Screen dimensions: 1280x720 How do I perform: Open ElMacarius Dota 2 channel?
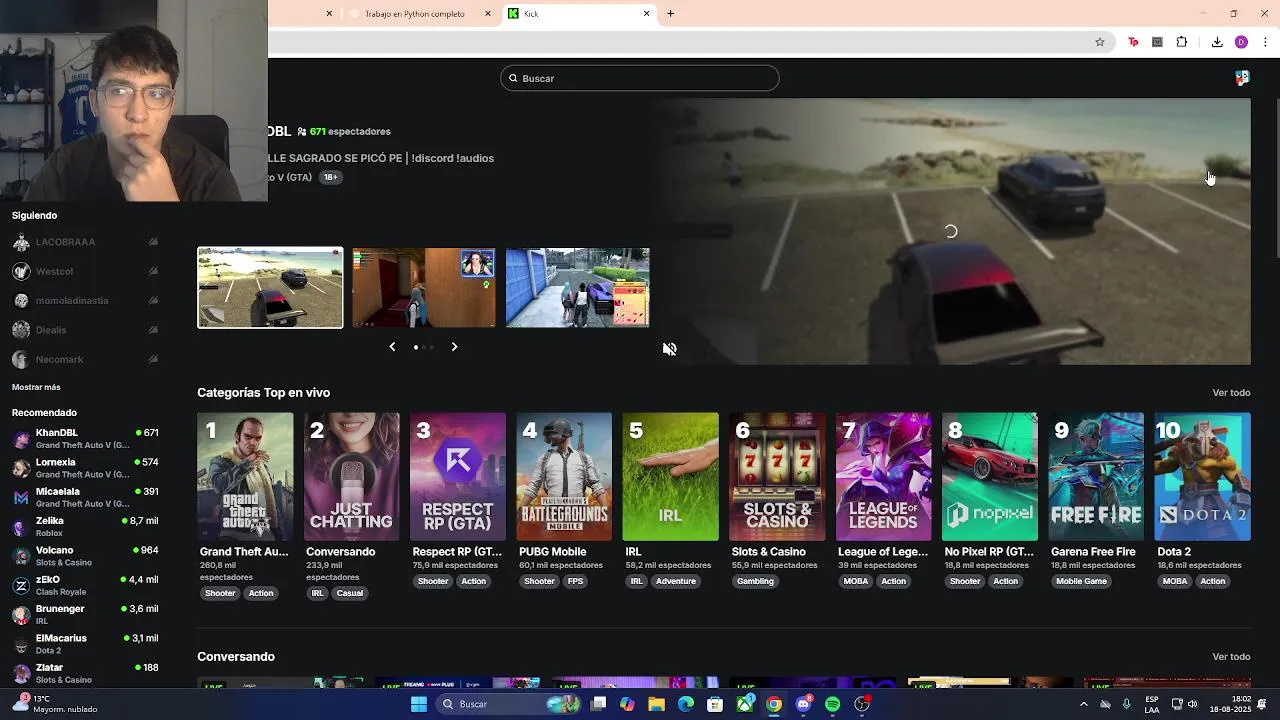[85, 644]
